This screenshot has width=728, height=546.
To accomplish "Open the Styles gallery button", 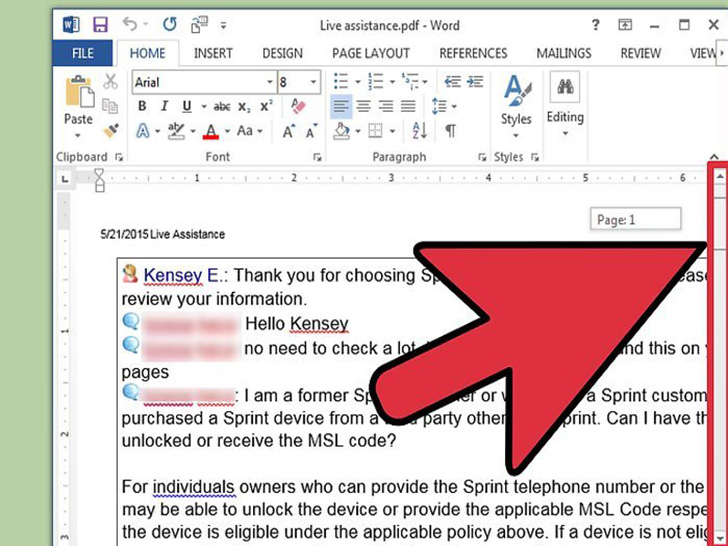I will 516,107.
